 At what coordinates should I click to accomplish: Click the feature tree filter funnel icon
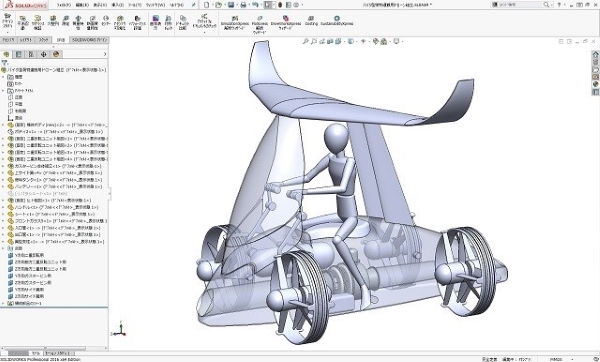(x=5, y=63)
